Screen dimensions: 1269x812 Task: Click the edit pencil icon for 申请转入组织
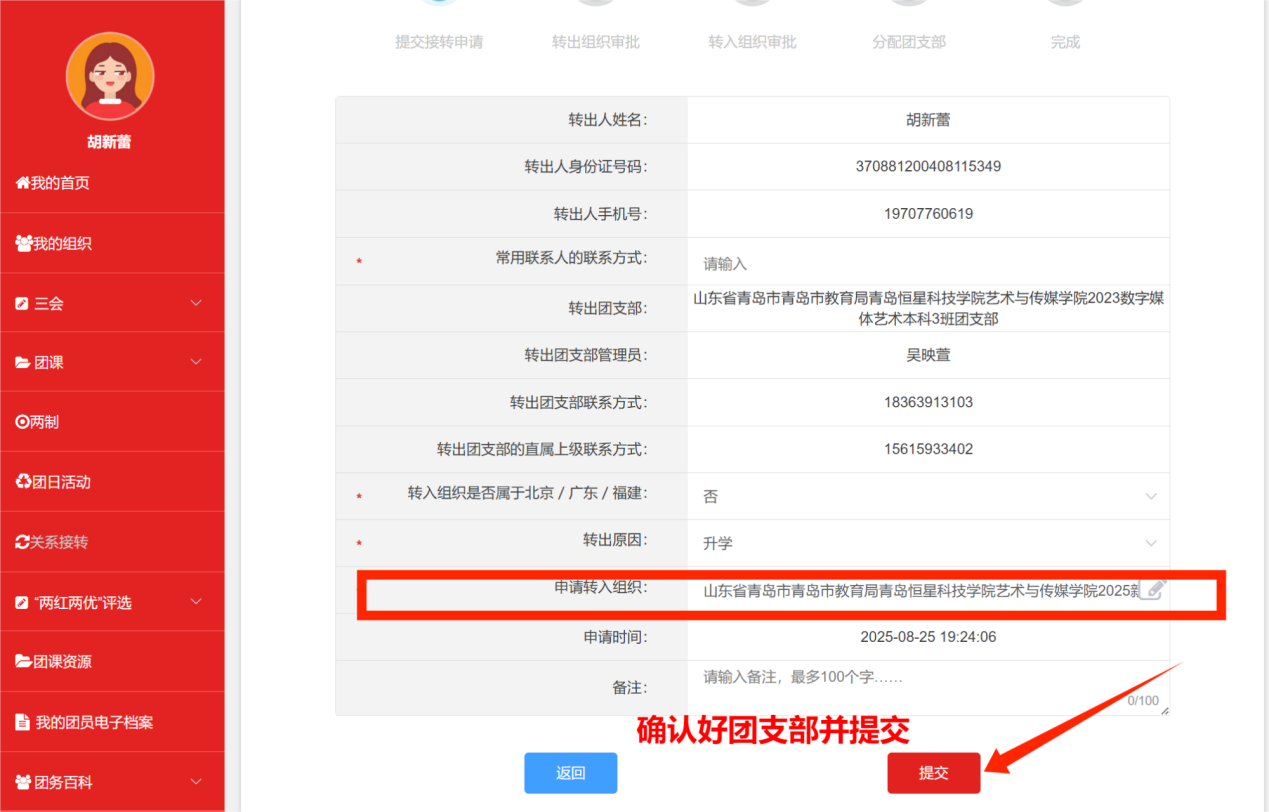[x=1152, y=590]
